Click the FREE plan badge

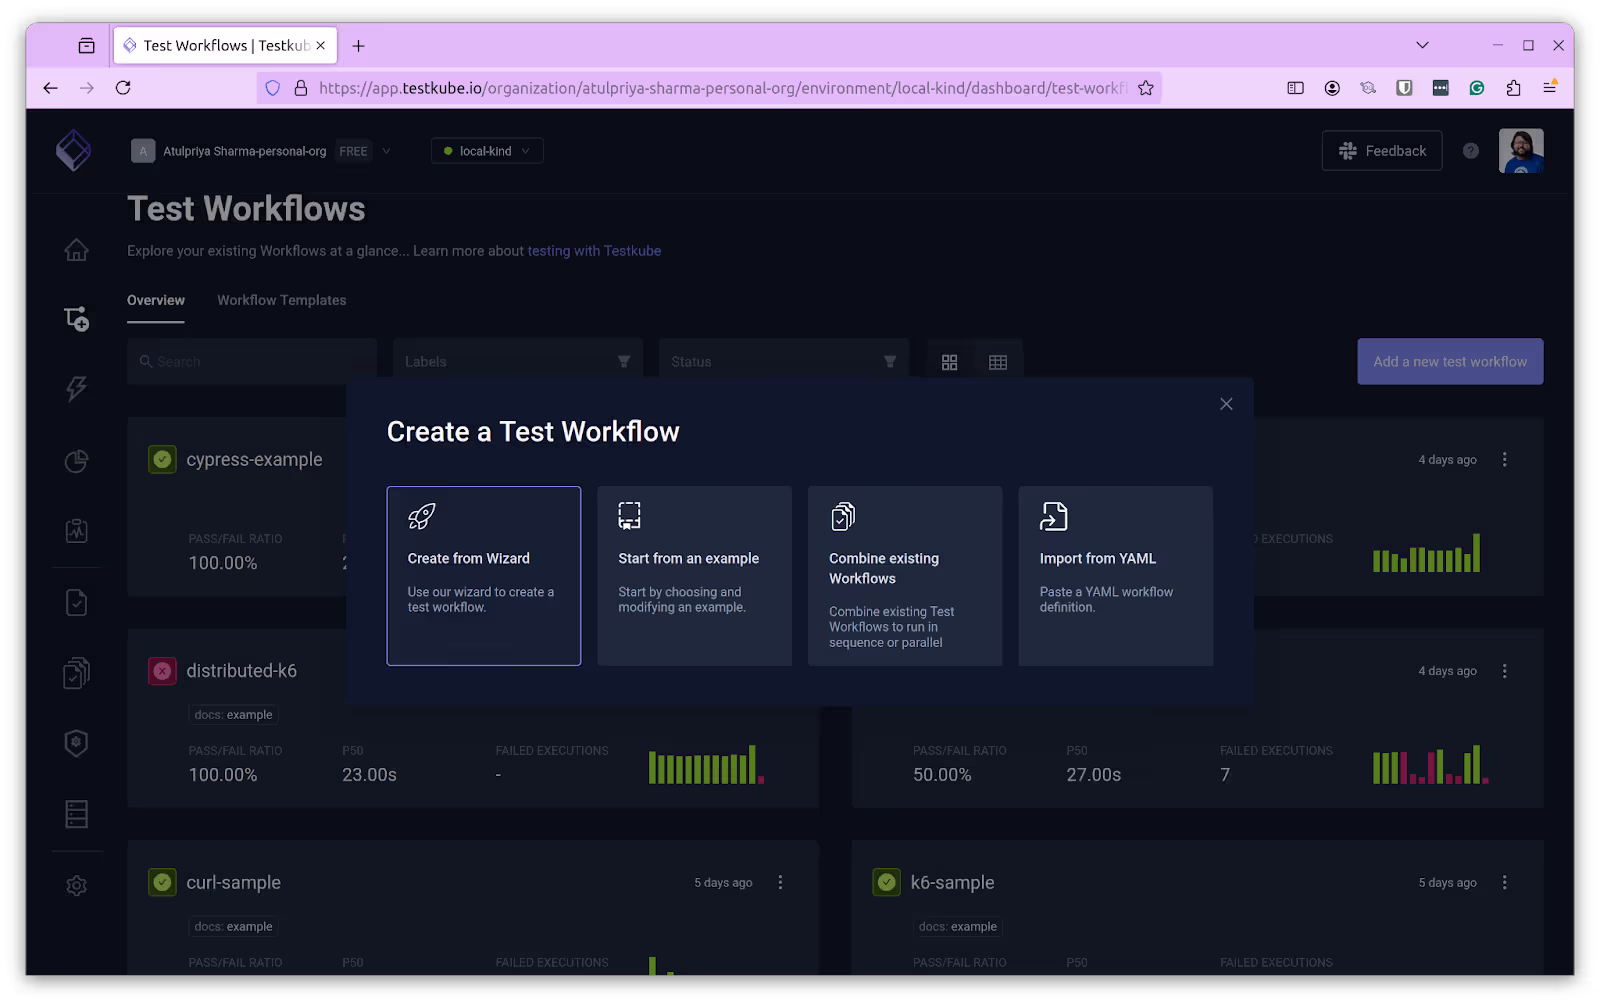tap(353, 151)
